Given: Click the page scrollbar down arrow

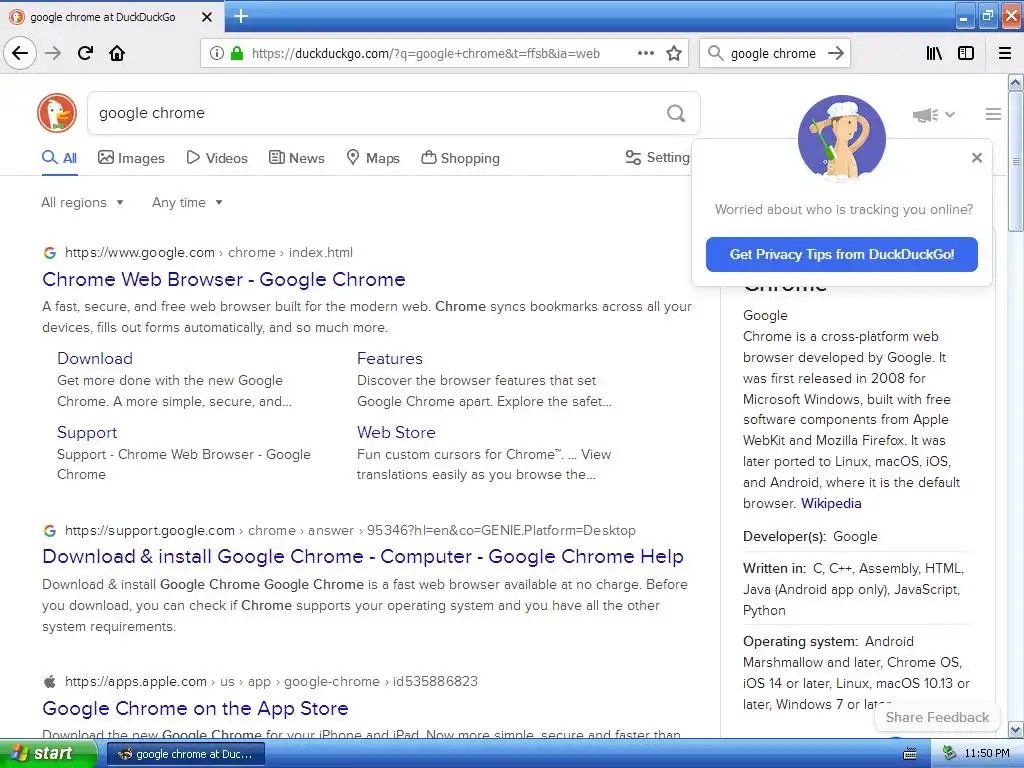Looking at the screenshot, I should pyautogui.click(x=1016, y=729).
